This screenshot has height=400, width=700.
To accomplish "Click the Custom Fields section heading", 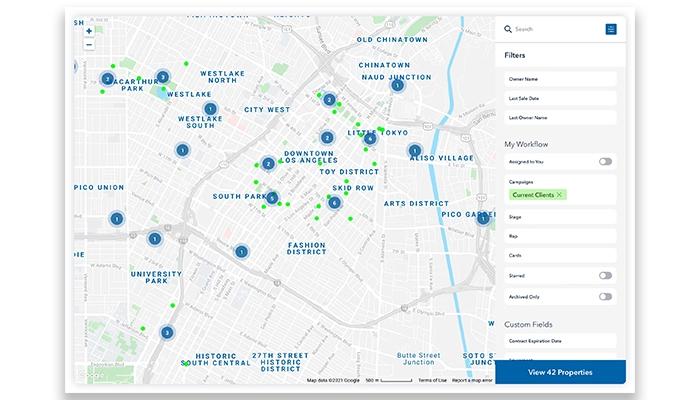I will click(x=529, y=325).
